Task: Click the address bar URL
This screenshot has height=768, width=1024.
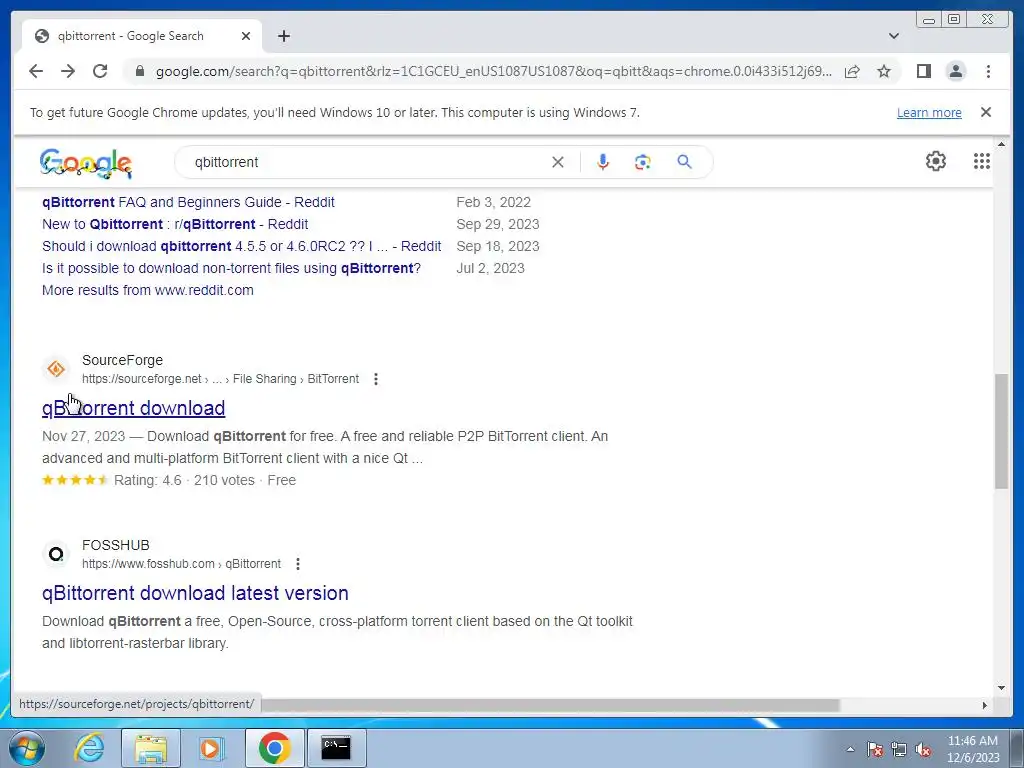Action: [x=494, y=71]
